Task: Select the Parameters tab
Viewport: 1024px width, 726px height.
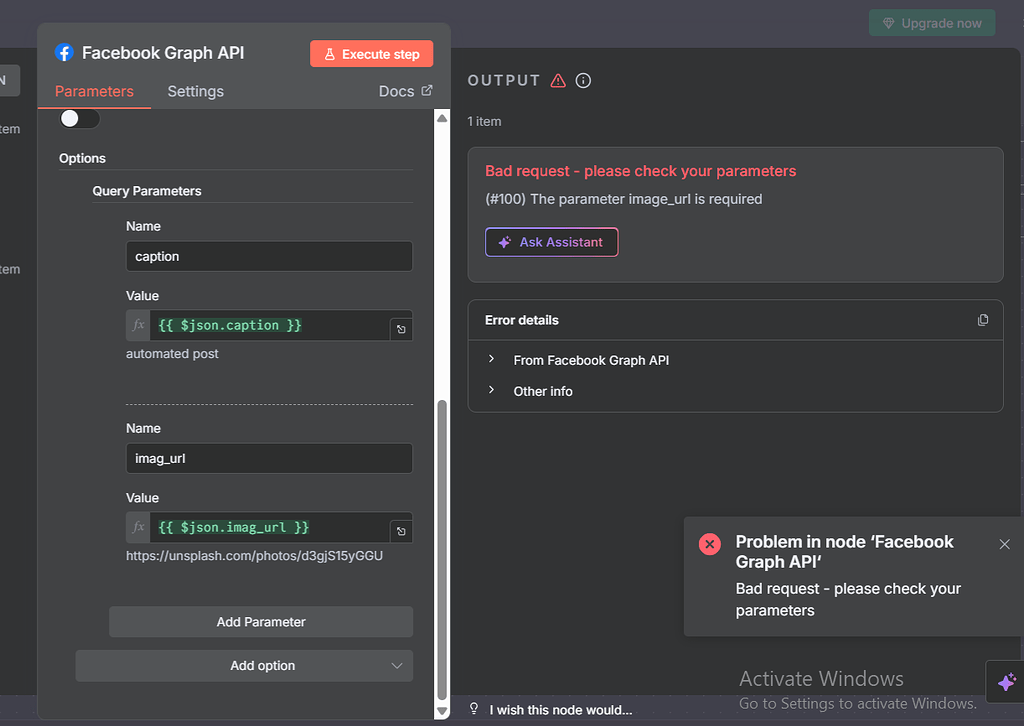Action: [x=94, y=91]
